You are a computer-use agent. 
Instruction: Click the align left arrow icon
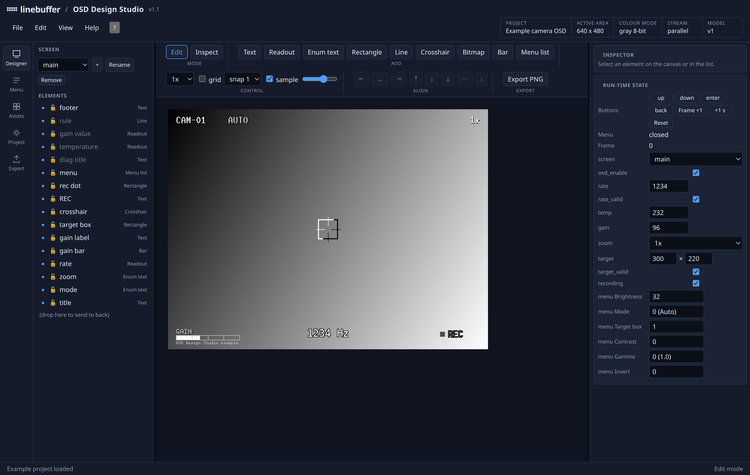pyautogui.click(x=361, y=79)
